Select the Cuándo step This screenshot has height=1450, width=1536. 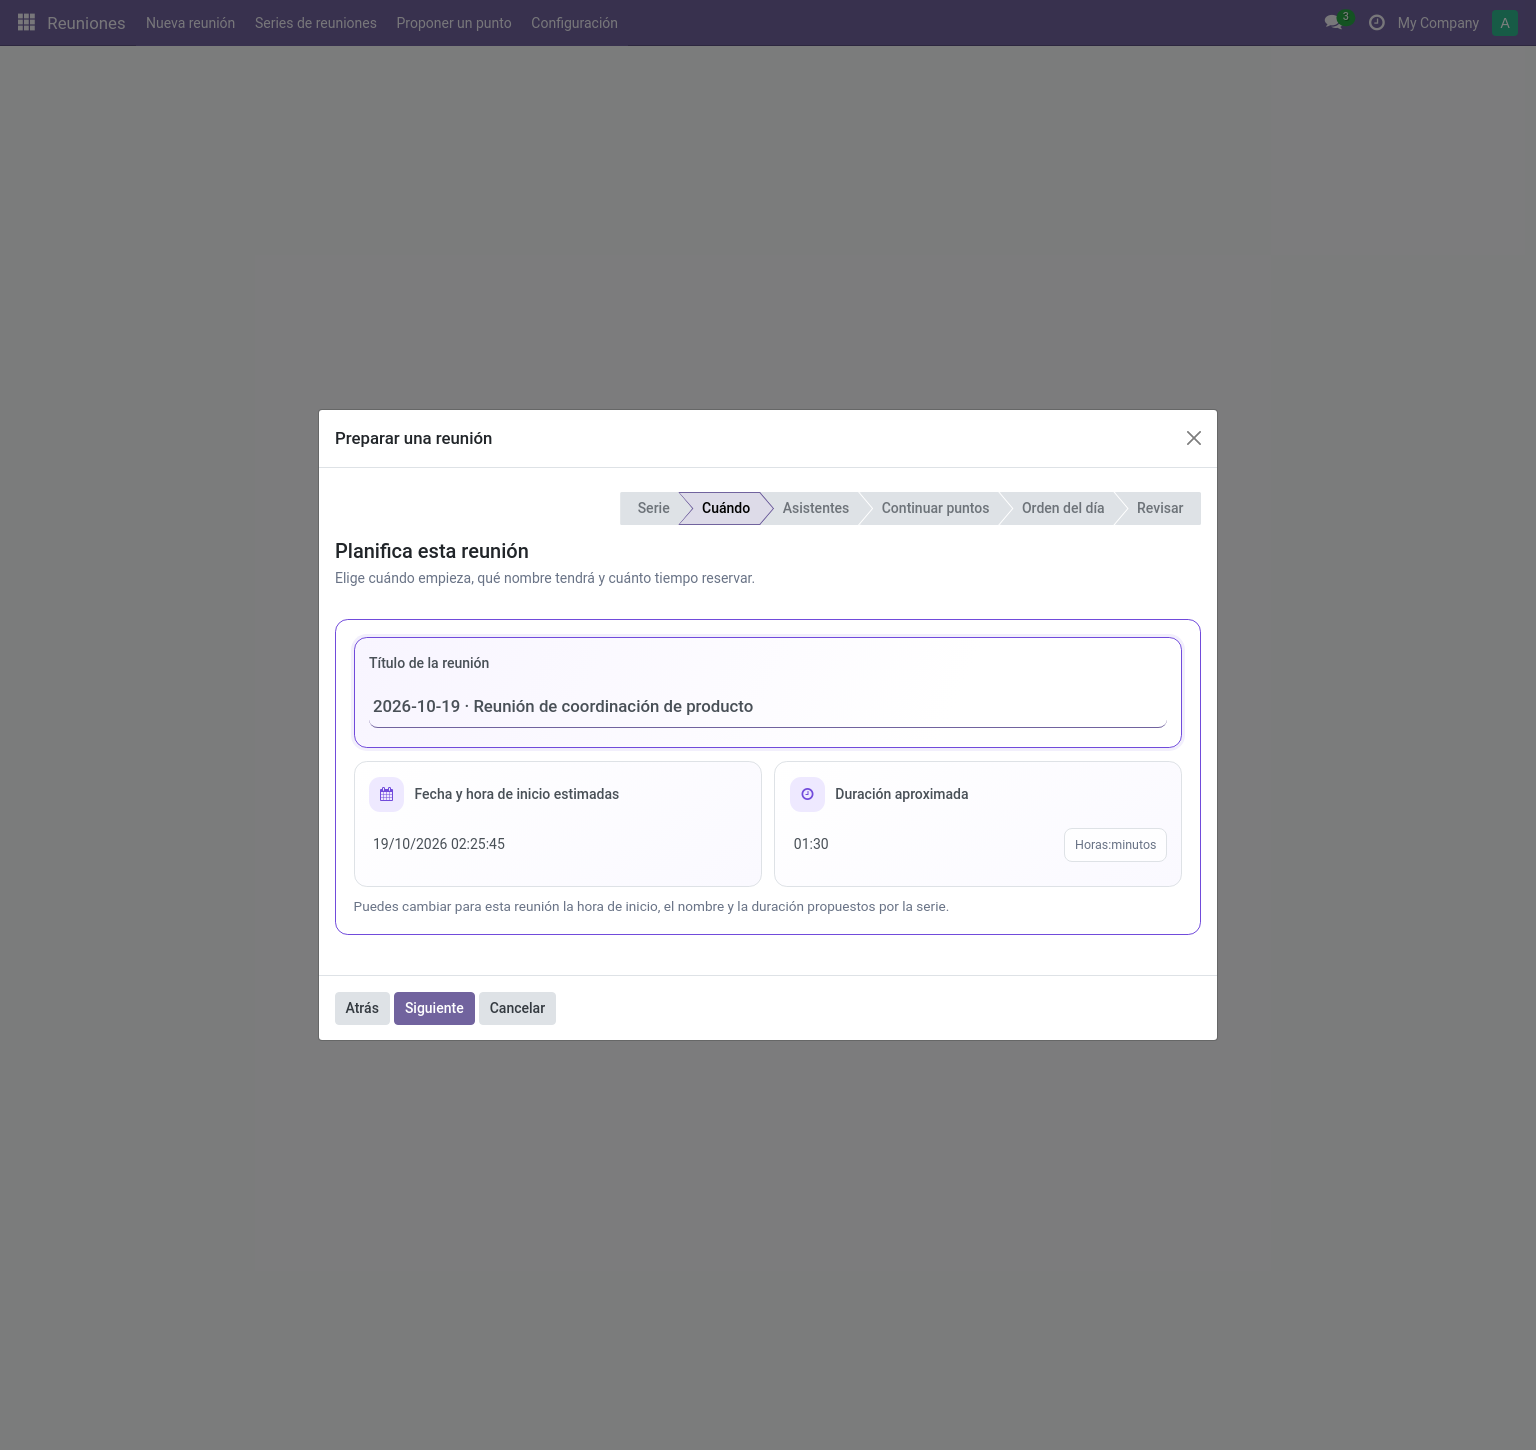[x=725, y=508]
